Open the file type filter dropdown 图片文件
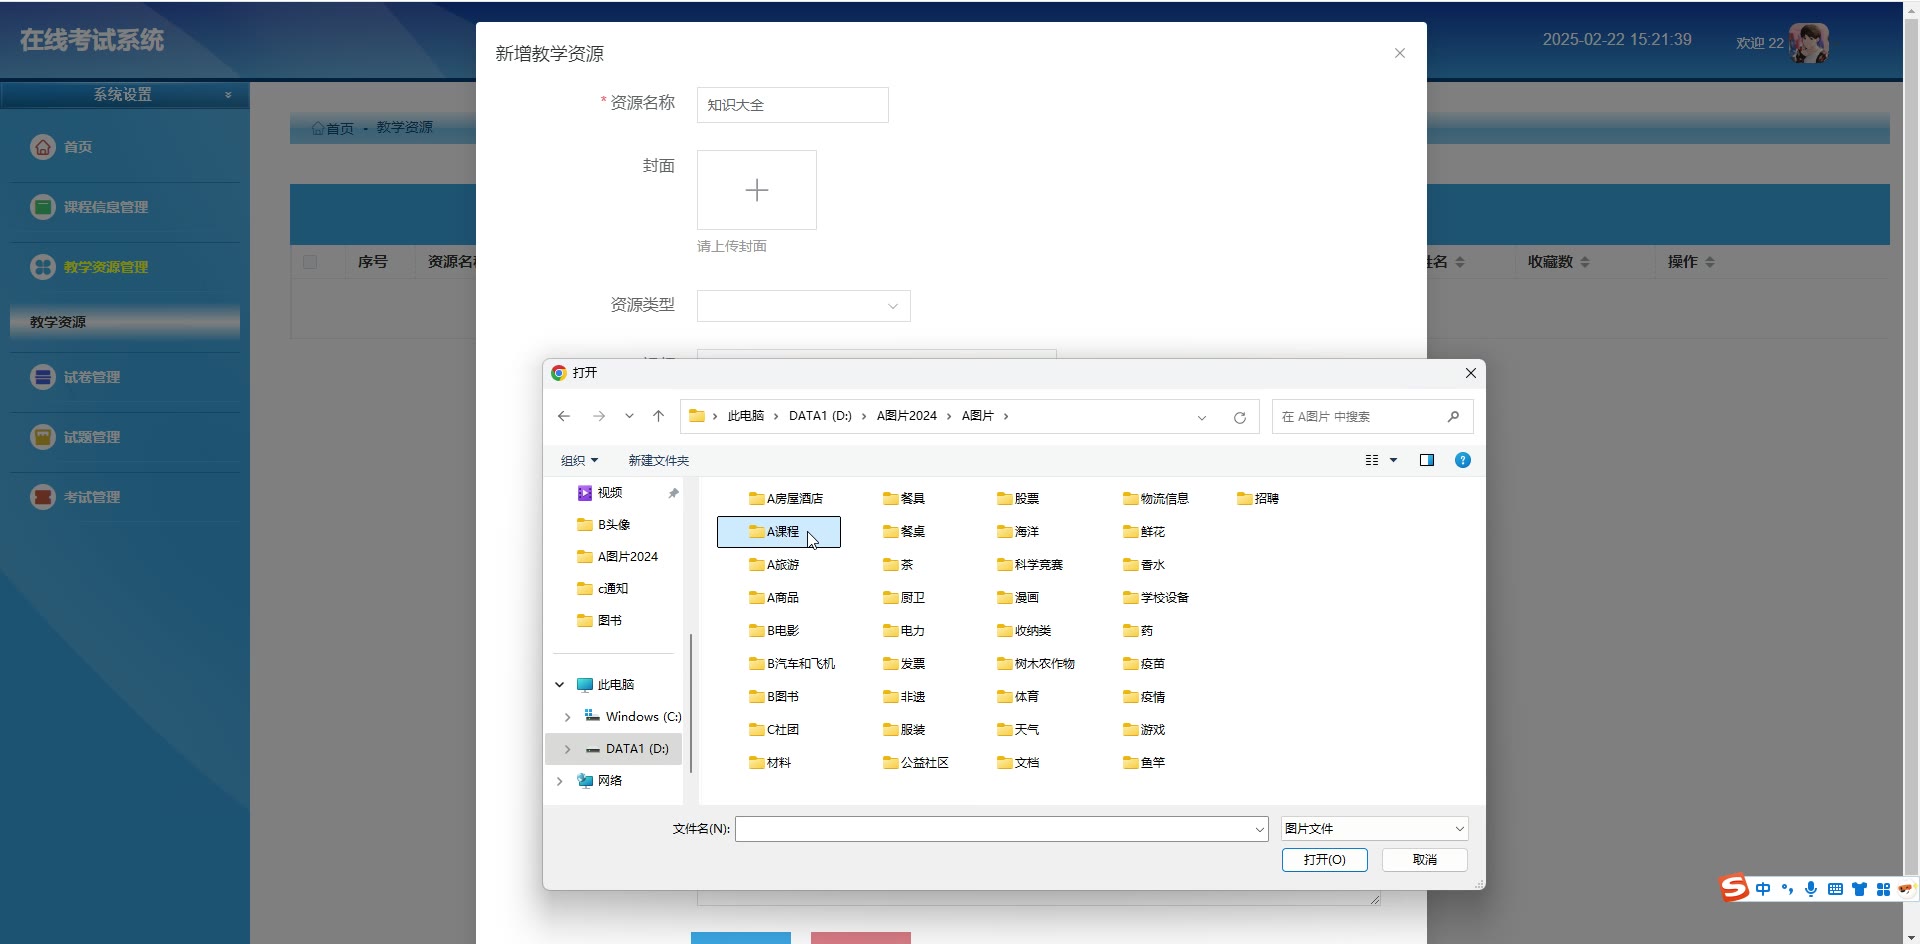The width and height of the screenshot is (1920, 944). 1375,828
